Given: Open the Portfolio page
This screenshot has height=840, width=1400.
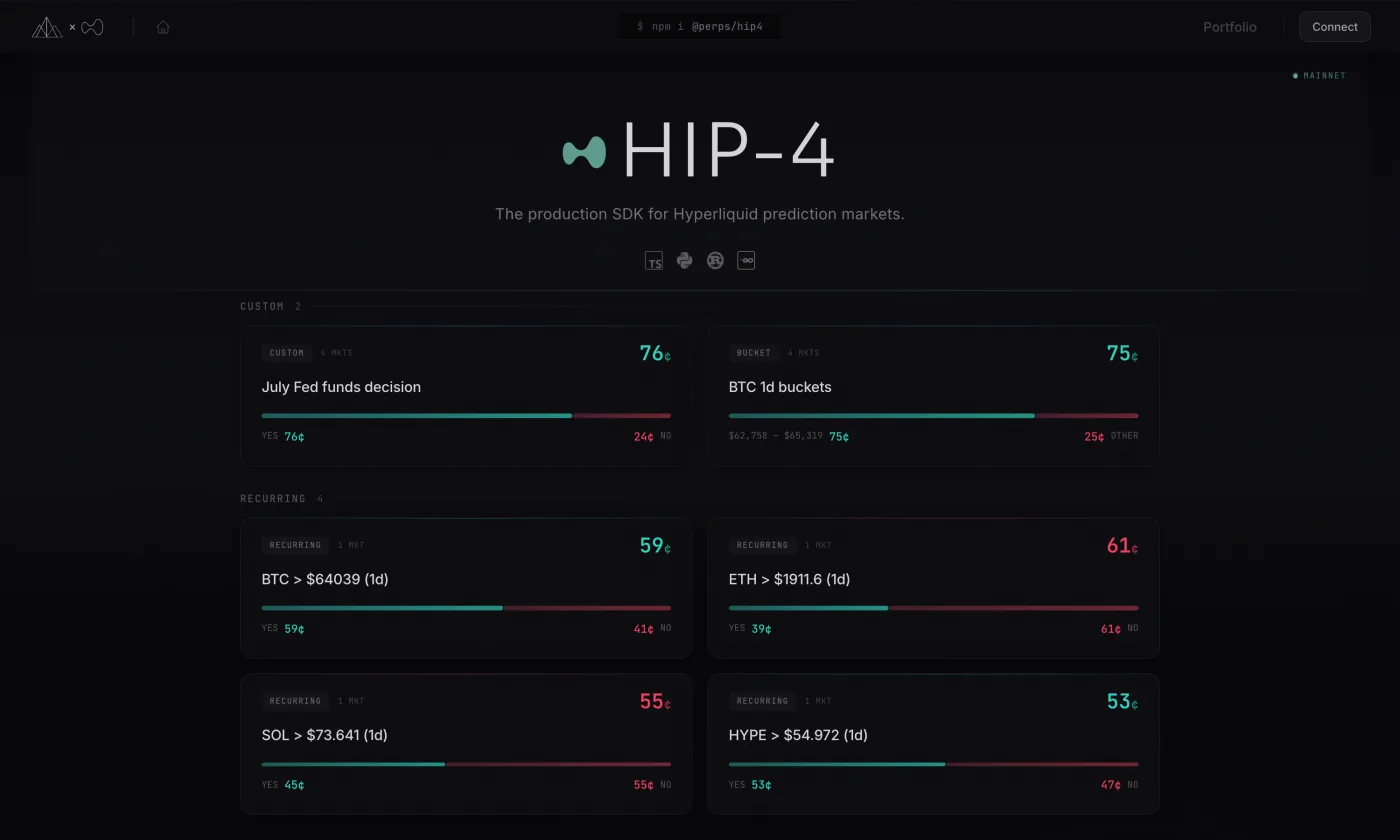Looking at the screenshot, I should click(x=1229, y=27).
